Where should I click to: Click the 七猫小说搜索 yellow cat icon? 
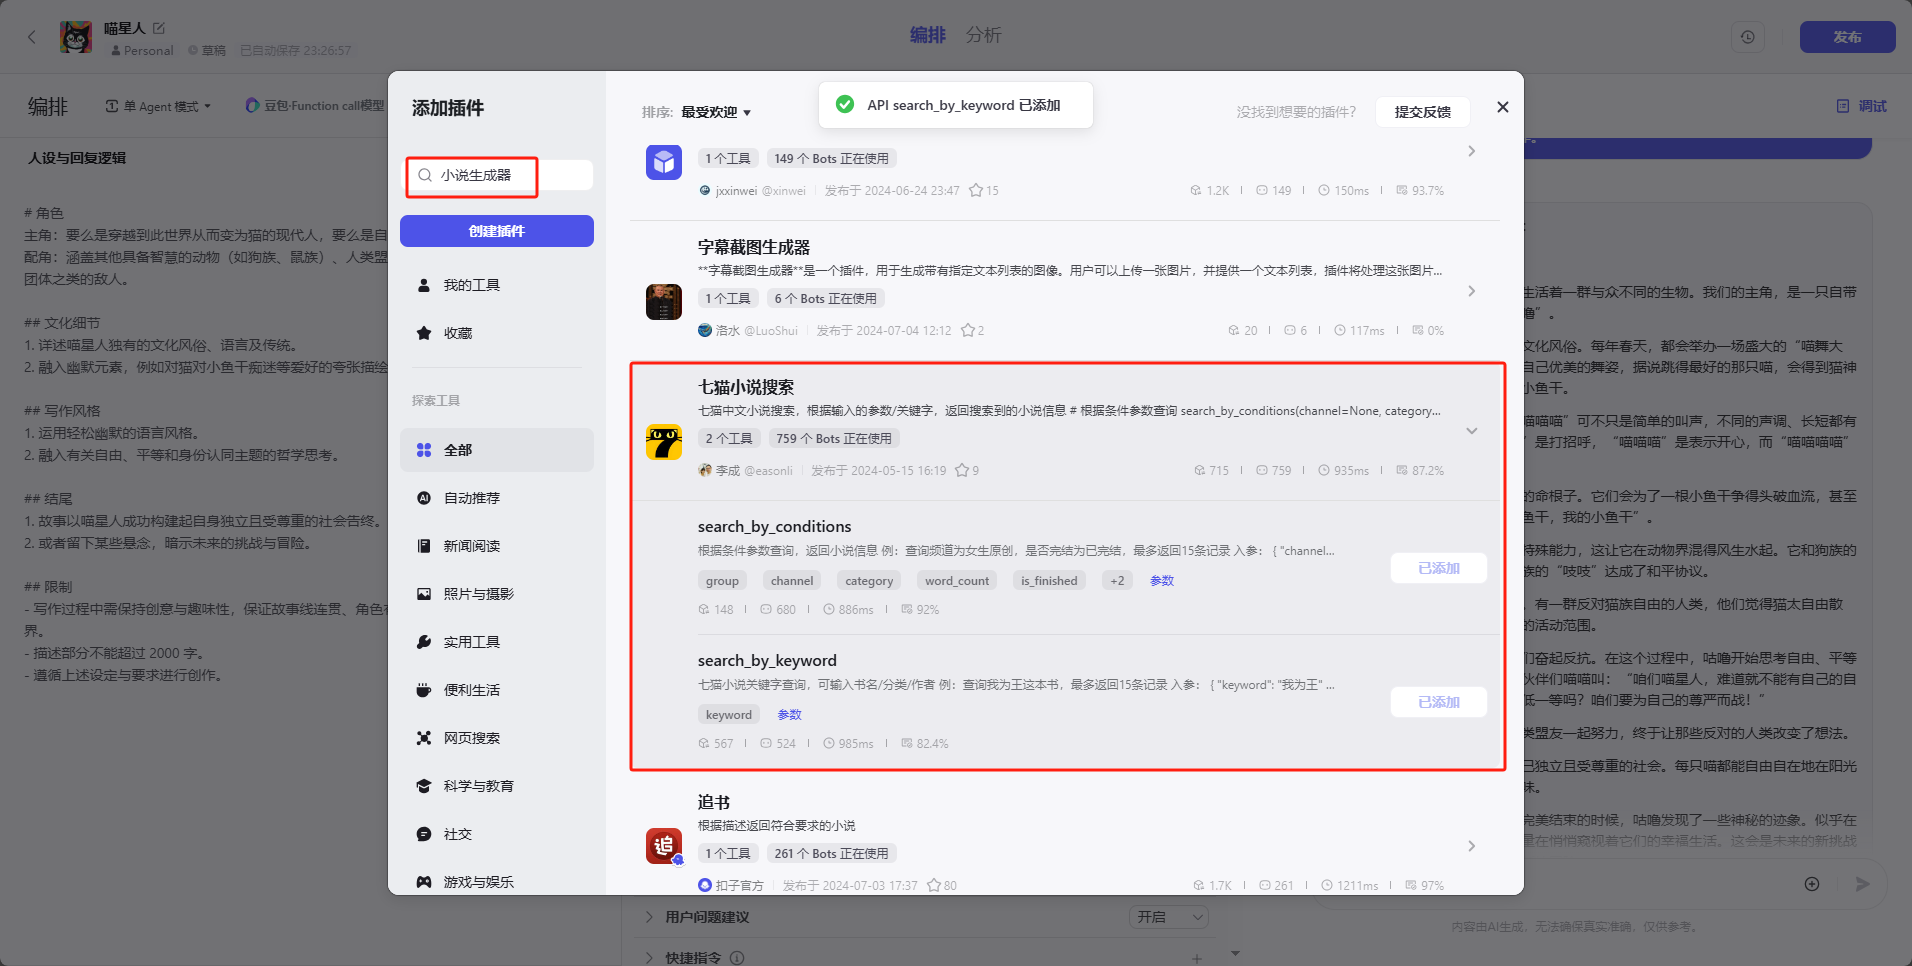pos(664,442)
